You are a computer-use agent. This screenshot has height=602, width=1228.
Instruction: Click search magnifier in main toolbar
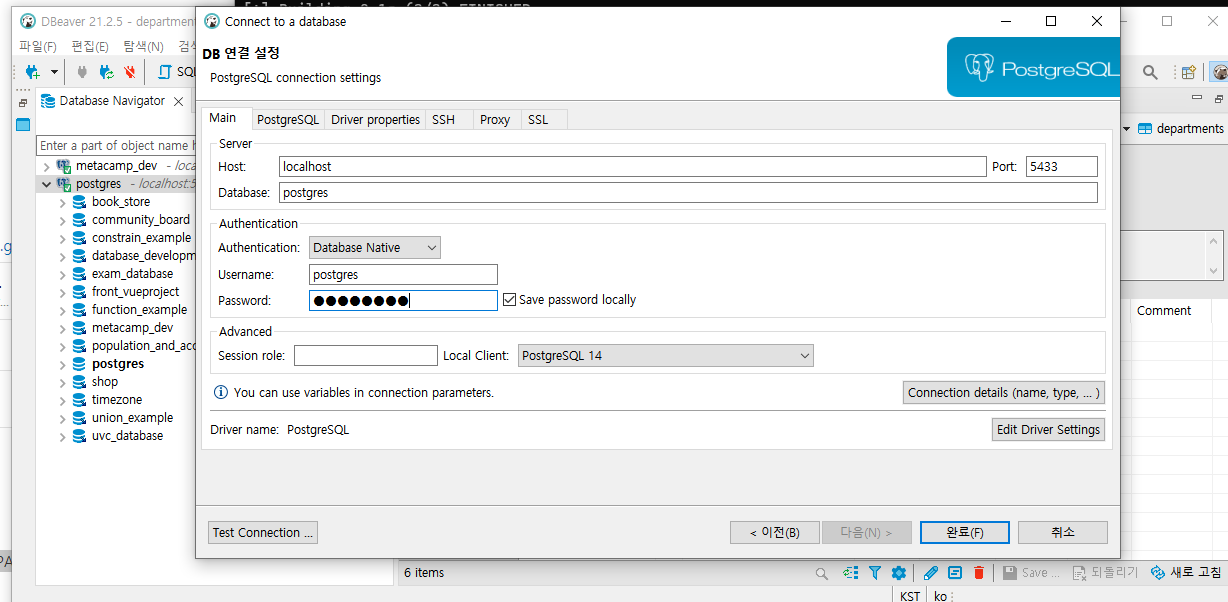click(1151, 72)
